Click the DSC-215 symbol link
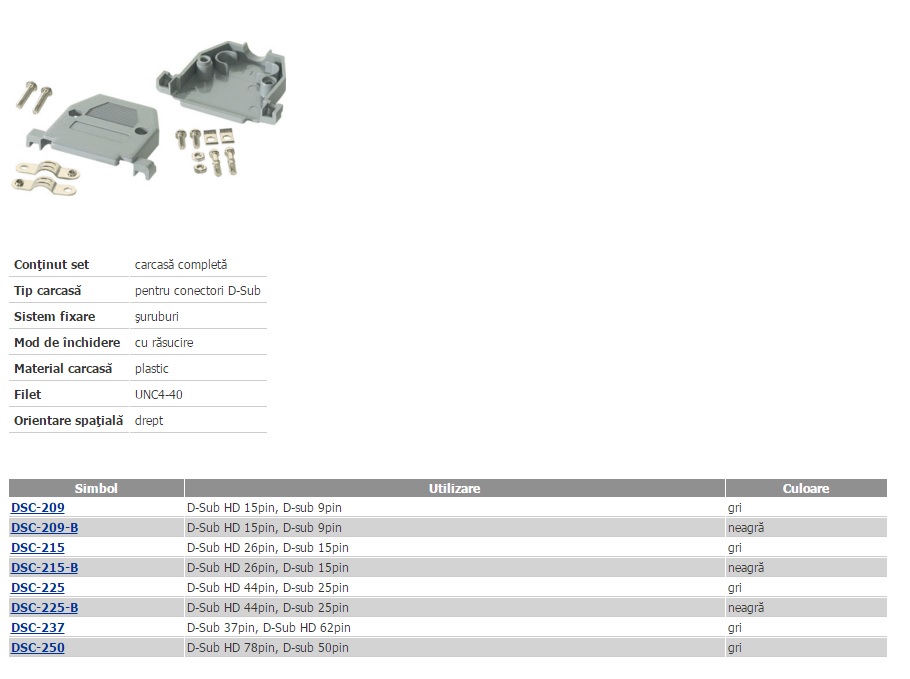 coord(37,548)
